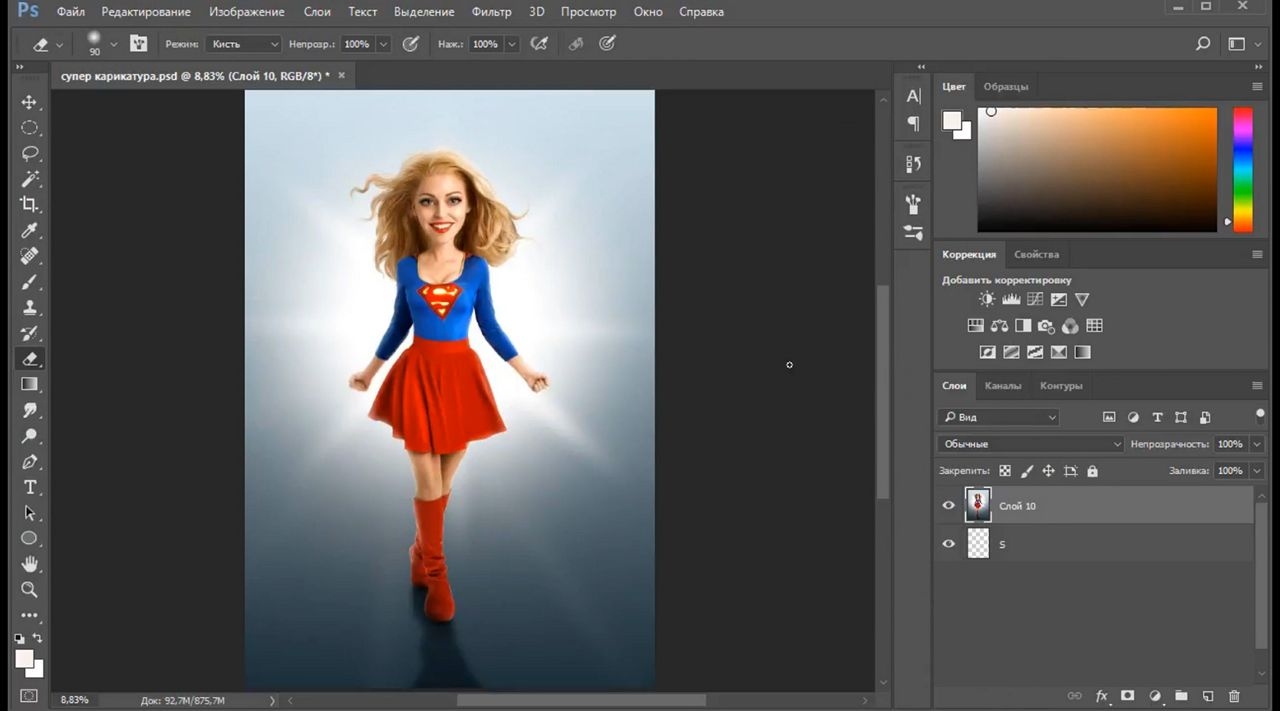Screen dimensions: 1280x711
Task: Open the layer Непрозрачность dropdown arrow
Action: click(x=1257, y=444)
